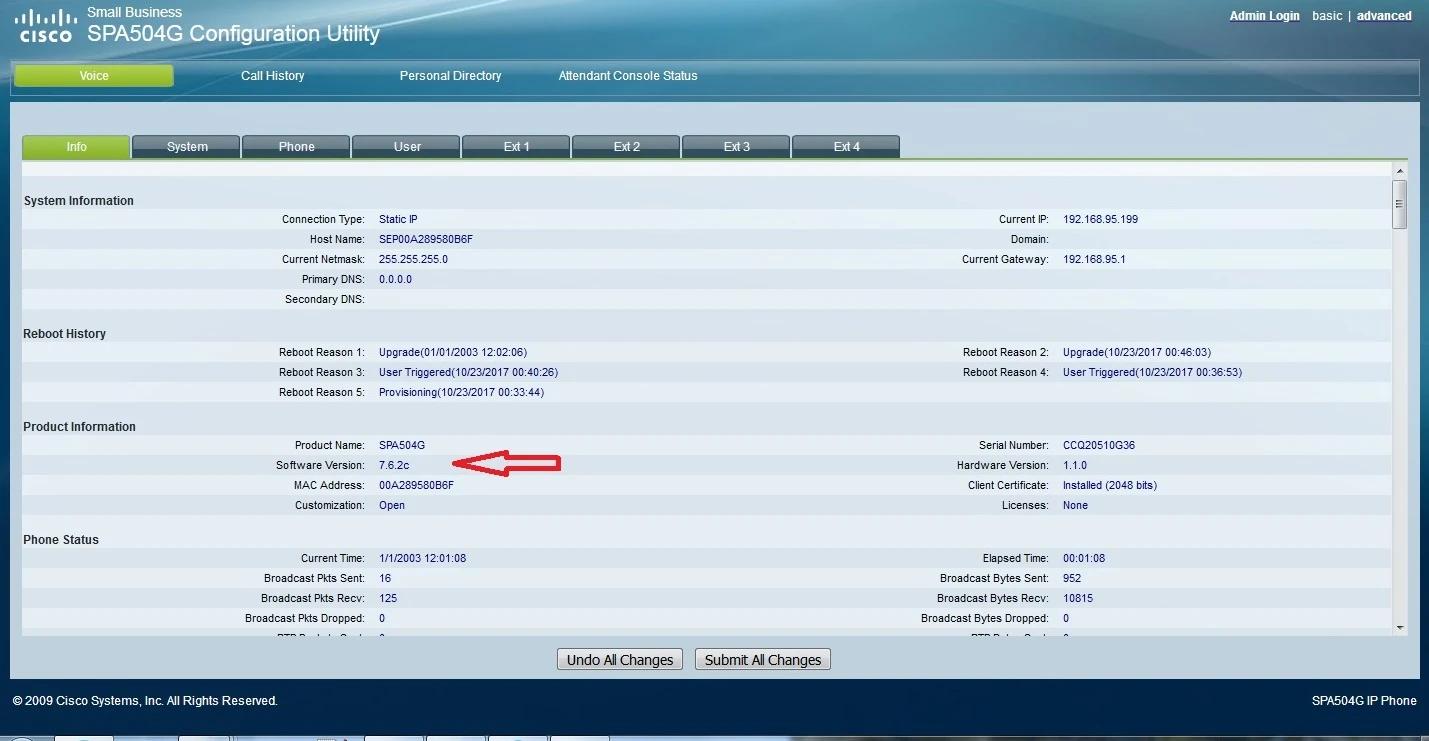Click "Upgrade(10/23/2017 00:46:03)" reboot reason

click(x=1137, y=352)
